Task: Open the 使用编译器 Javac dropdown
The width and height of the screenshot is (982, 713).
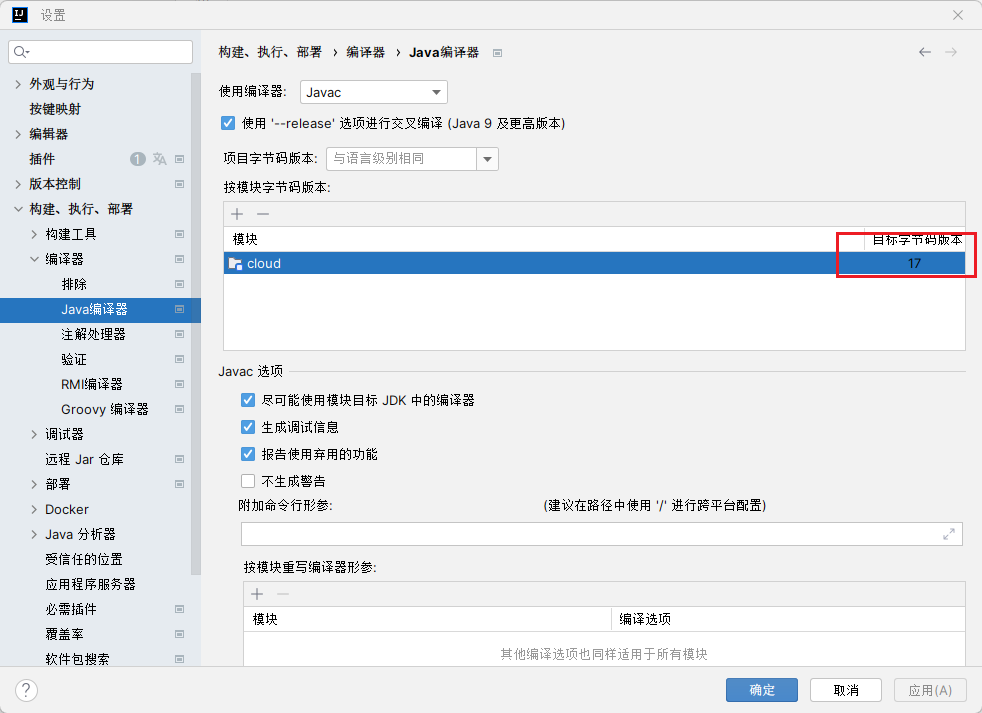Action: [x=373, y=92]
